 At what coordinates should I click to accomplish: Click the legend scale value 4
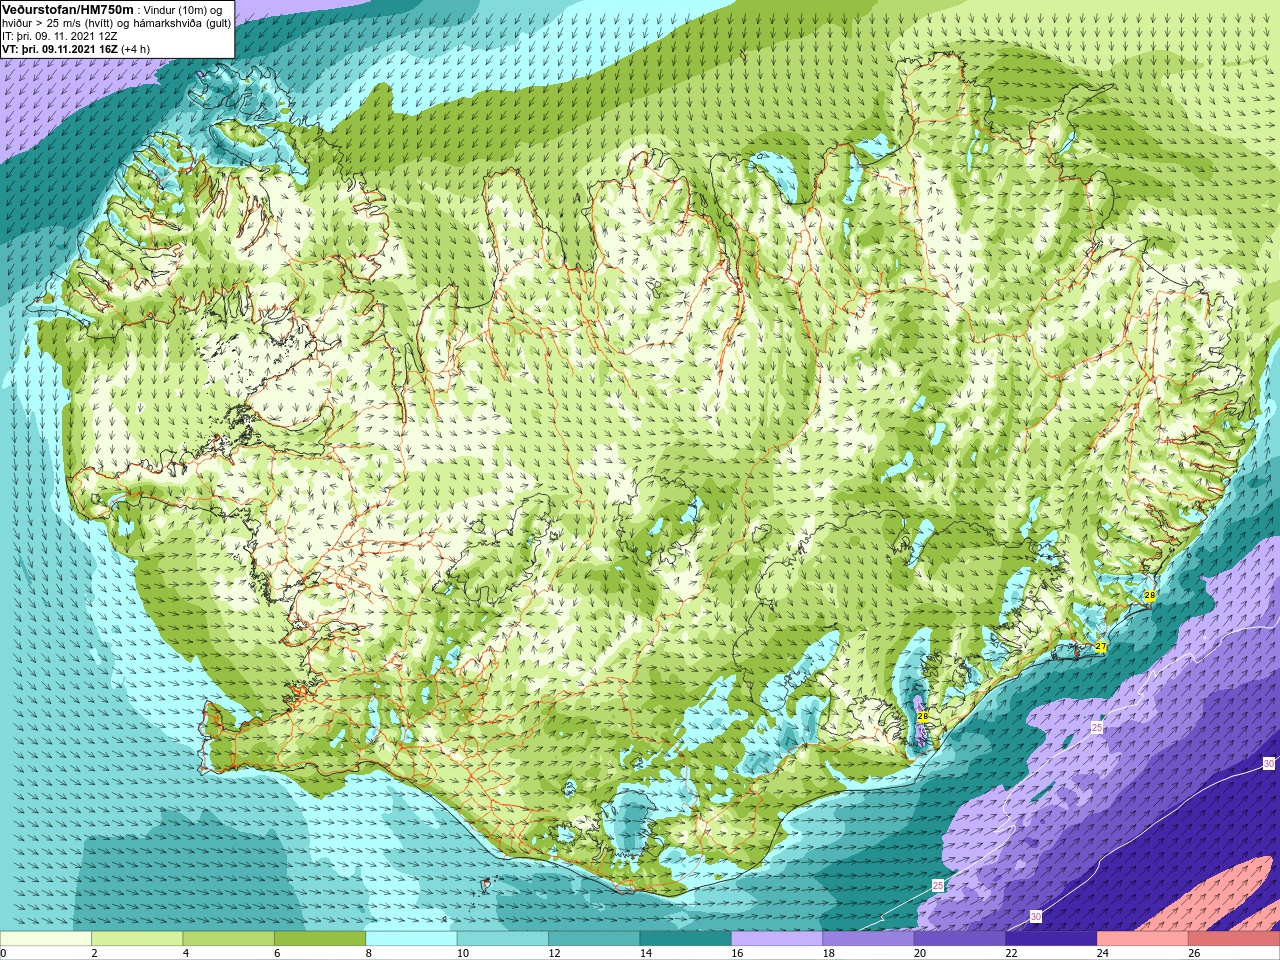pyautogui.click(x=186, y=953)
